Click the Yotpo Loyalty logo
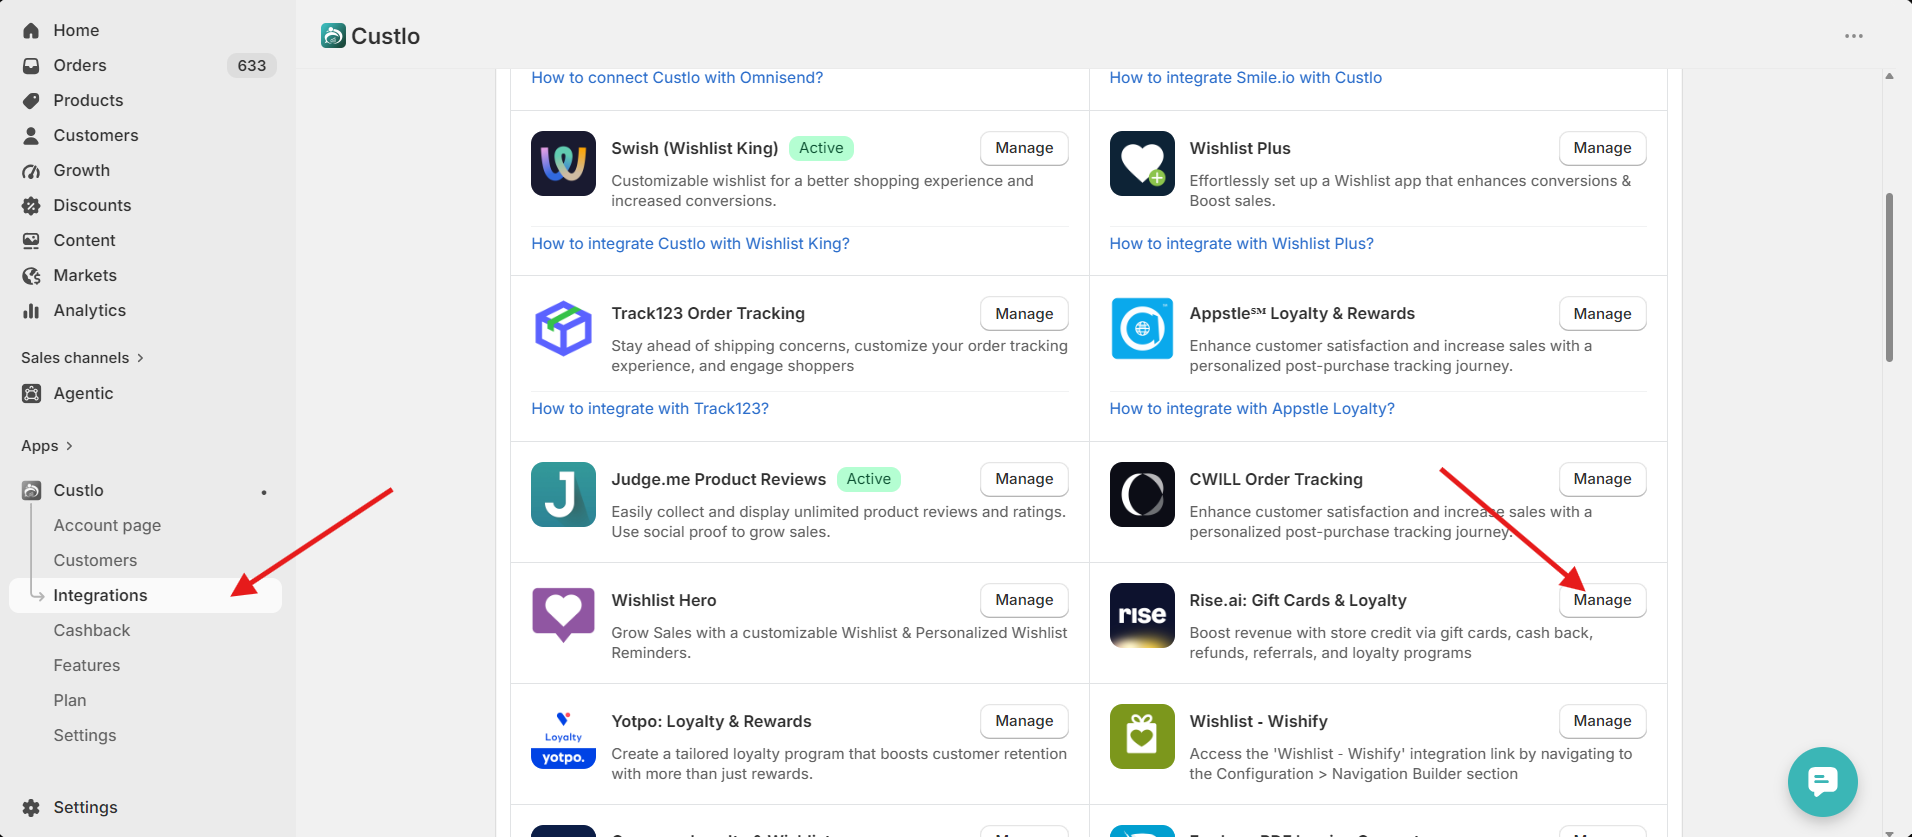This screenshot has height=837, width=1912. pyautogui.click(x=563, y=736)
